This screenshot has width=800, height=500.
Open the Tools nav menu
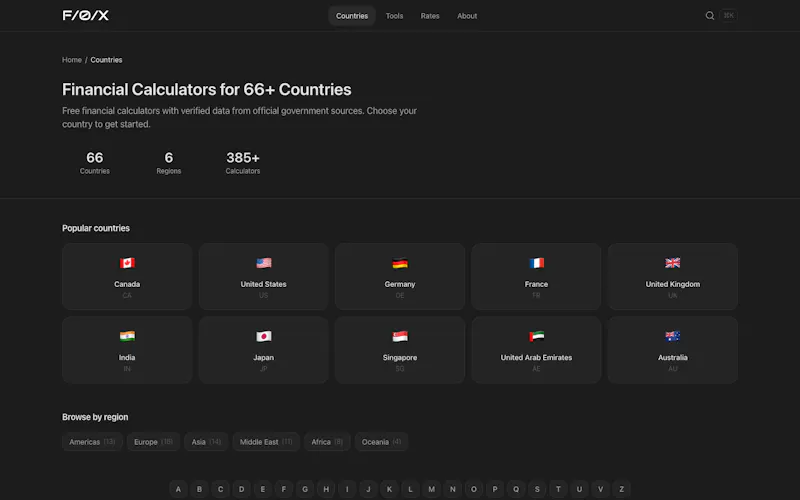tap(394, 16)
